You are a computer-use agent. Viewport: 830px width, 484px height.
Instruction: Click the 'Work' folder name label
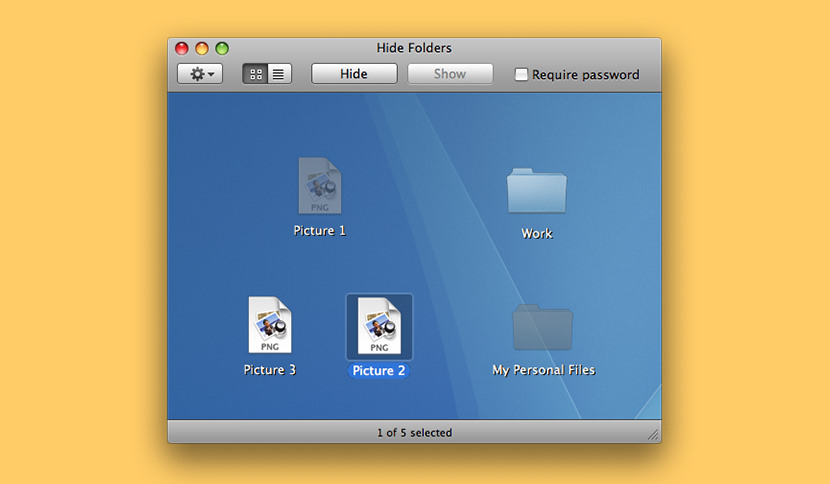tap(537, 234)
